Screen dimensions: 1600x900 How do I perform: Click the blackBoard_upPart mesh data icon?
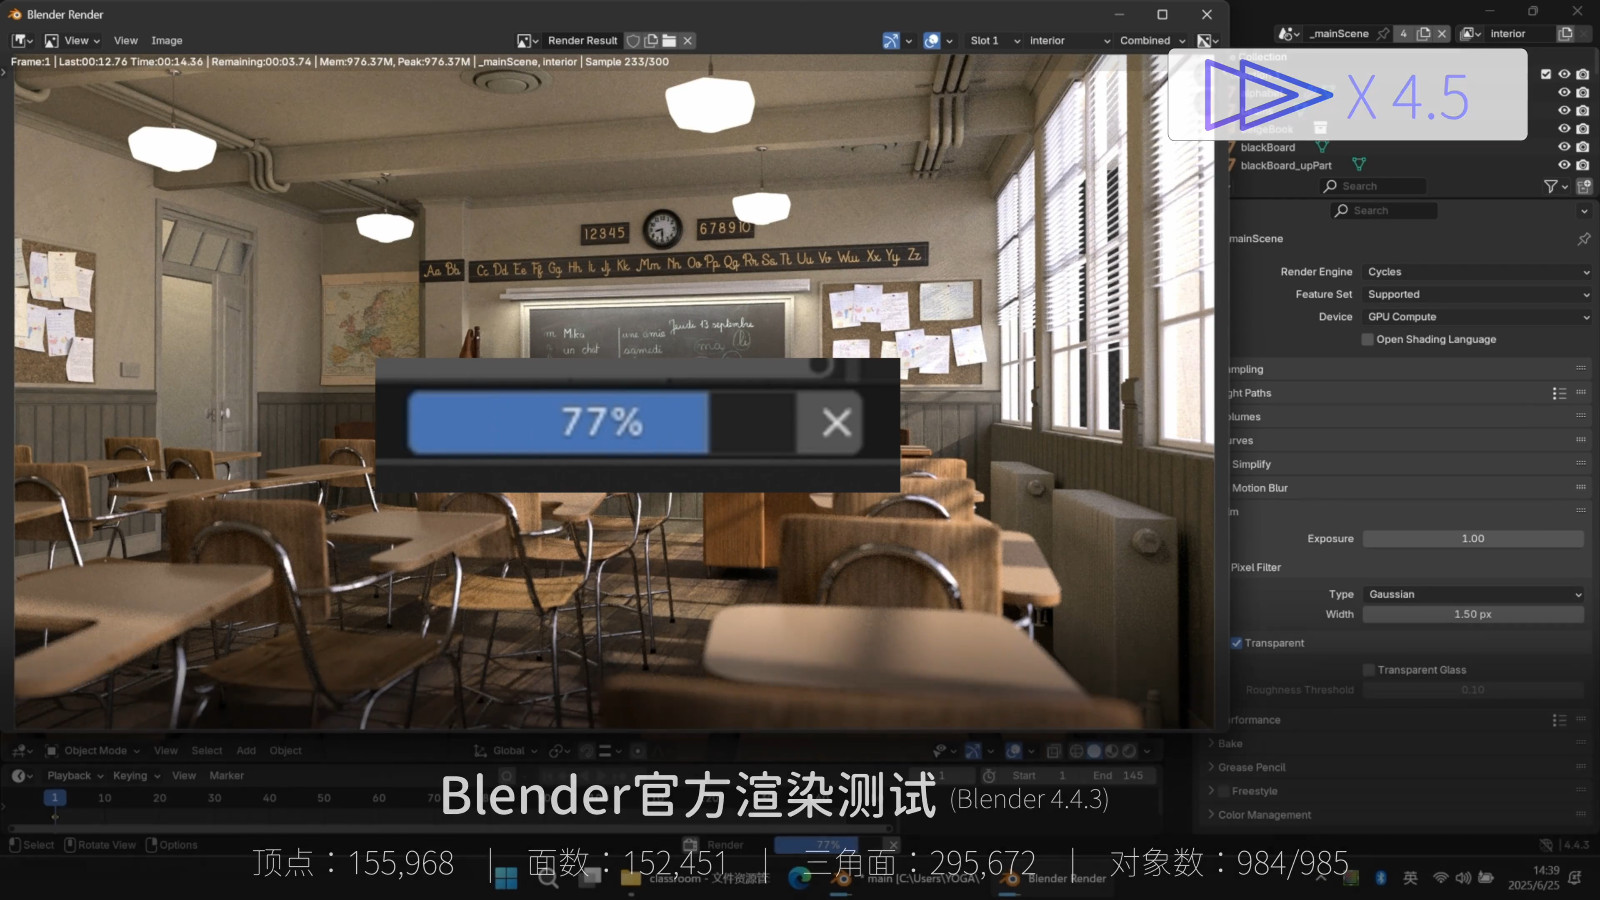click(x=1359, y=165)
